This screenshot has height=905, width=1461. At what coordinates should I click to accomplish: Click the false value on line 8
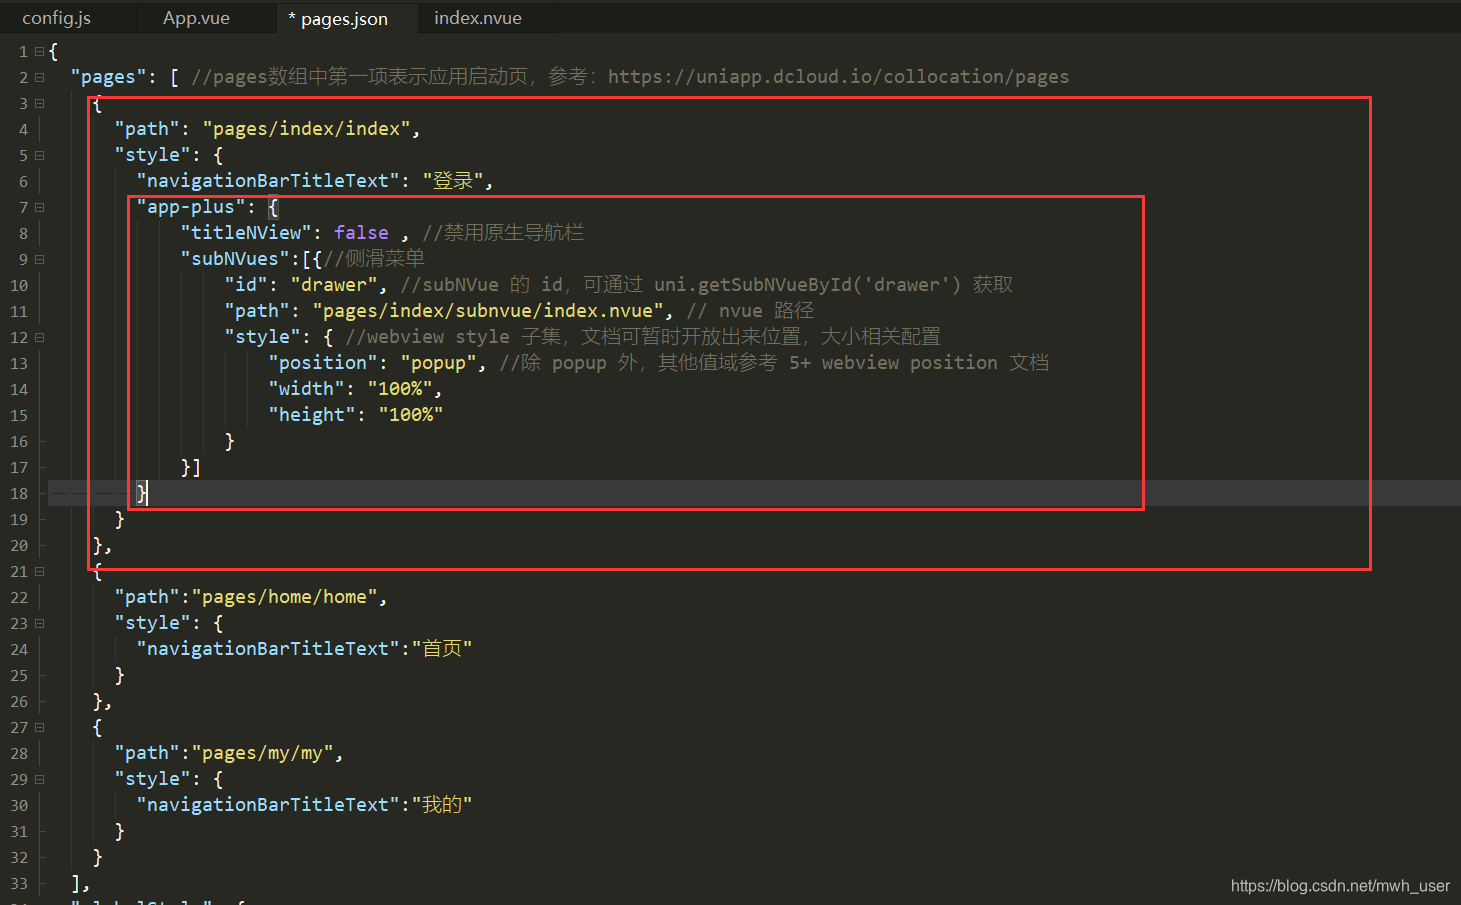pos(361,233)
